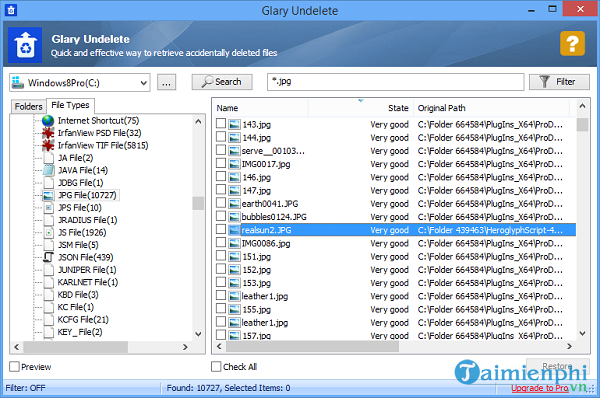Click the JAVA File notepad icon
600x398 pixels.
48,170
